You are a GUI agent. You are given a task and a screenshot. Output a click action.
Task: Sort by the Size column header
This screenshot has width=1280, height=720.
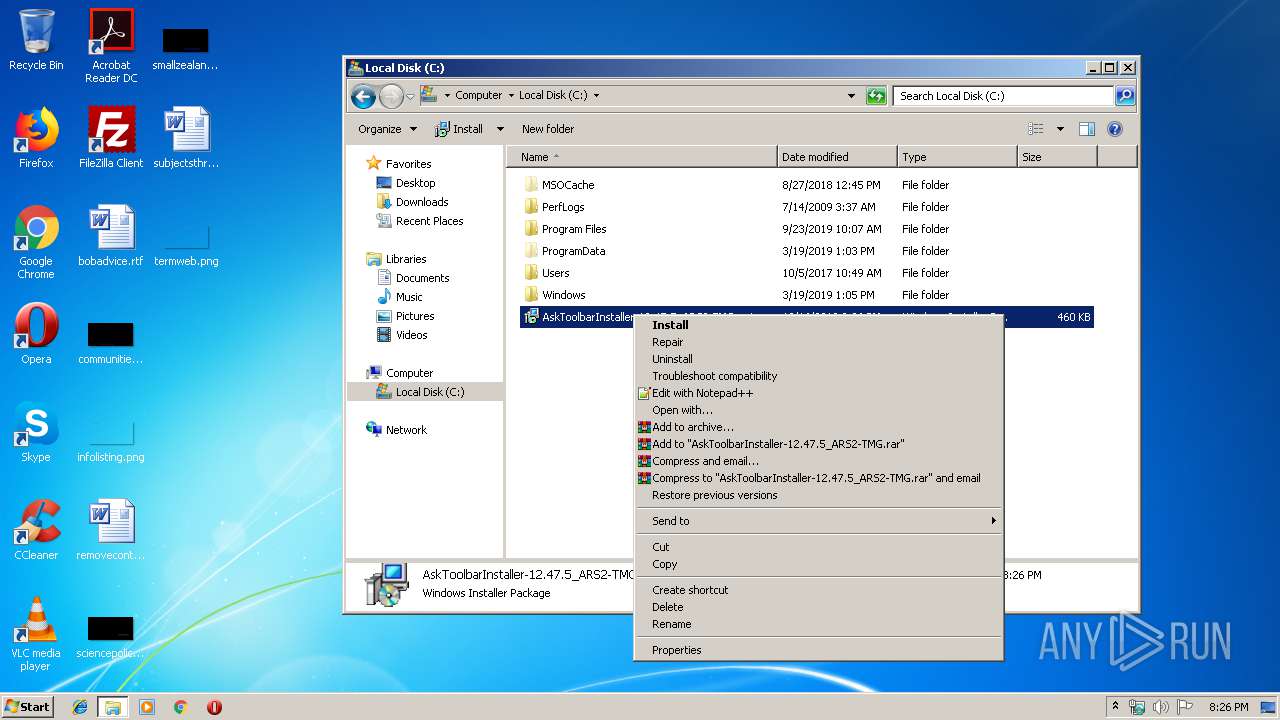point(1057,157)
